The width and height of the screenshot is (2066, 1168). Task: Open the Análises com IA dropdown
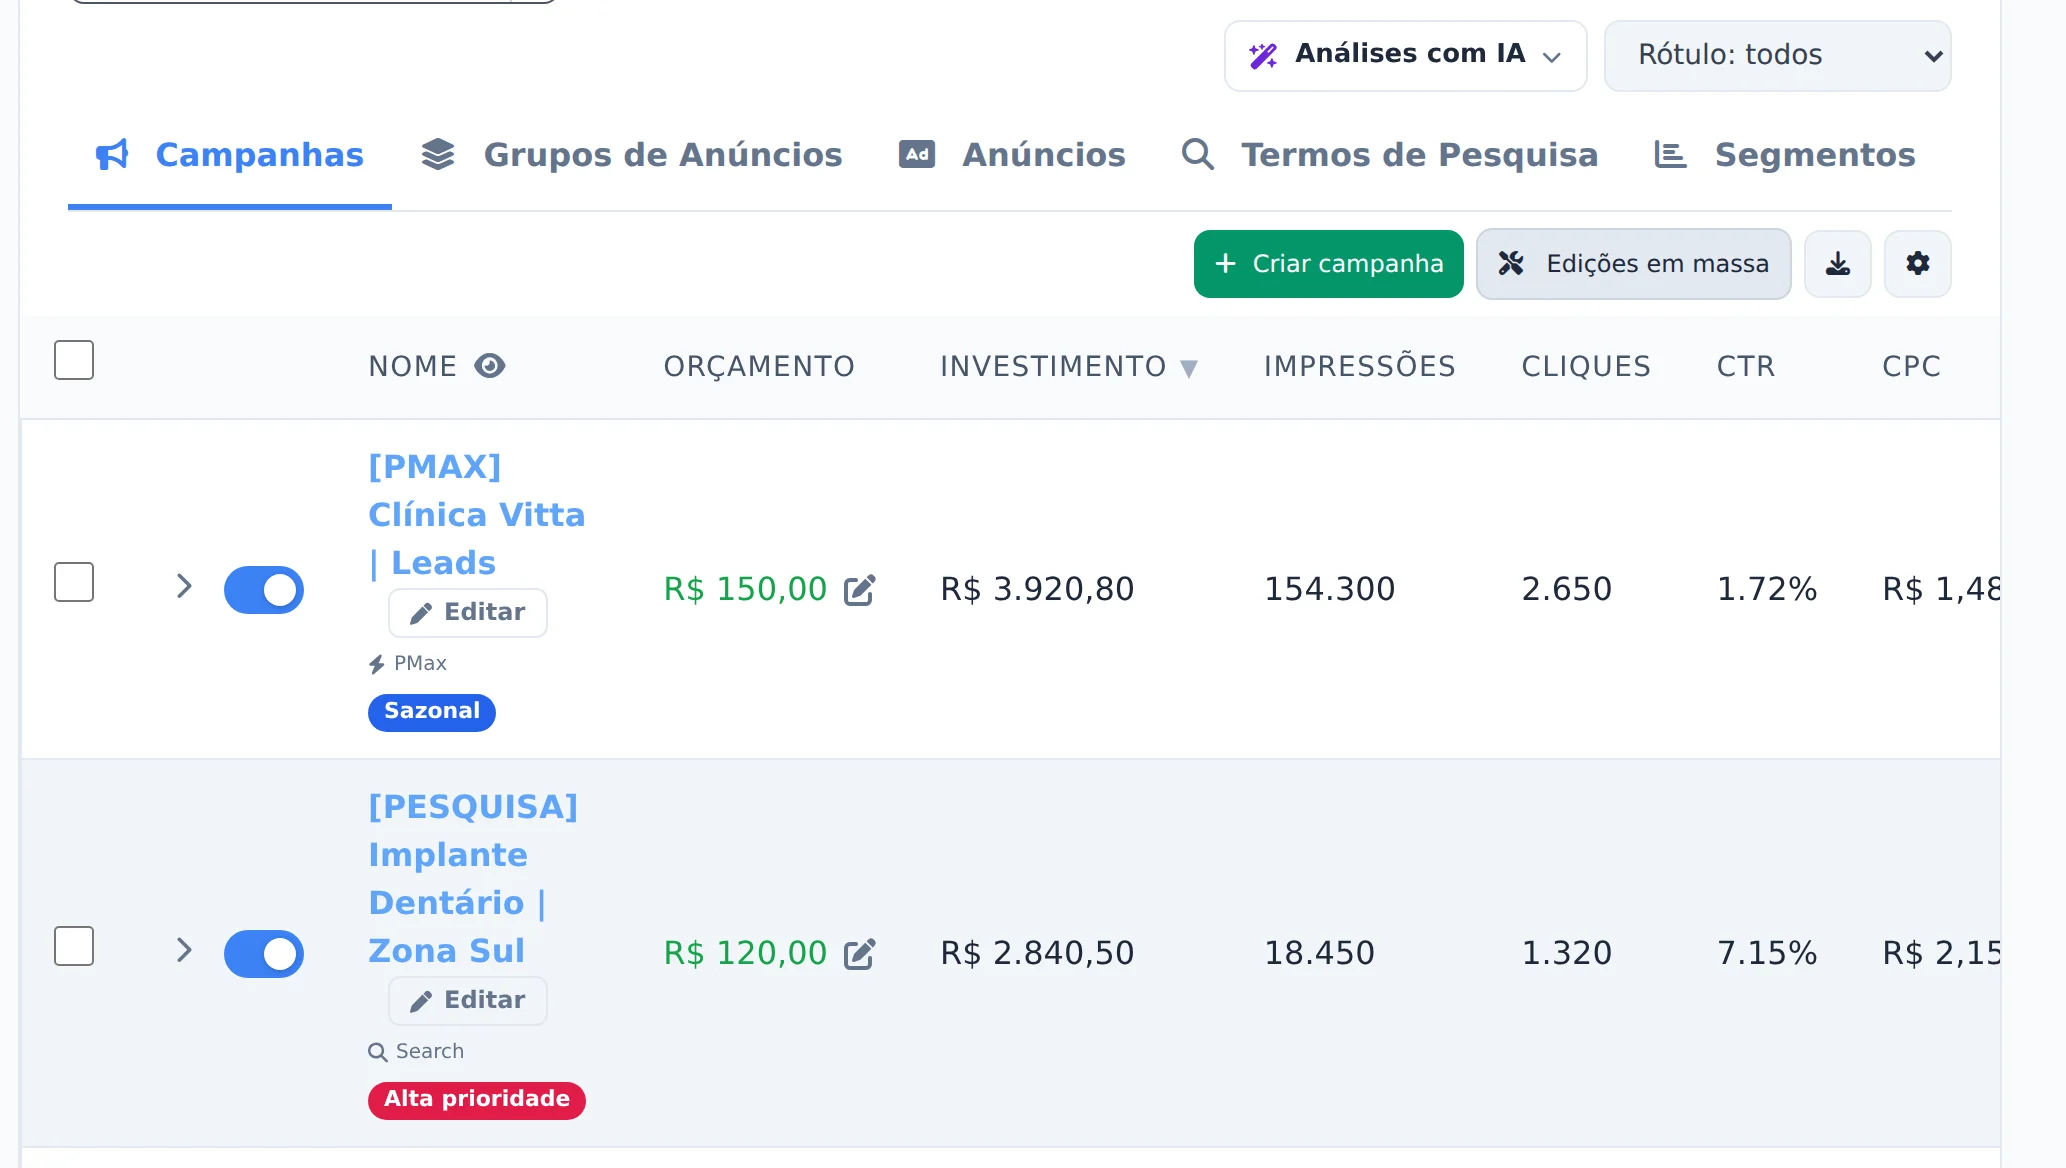(x=1405, y=56)
